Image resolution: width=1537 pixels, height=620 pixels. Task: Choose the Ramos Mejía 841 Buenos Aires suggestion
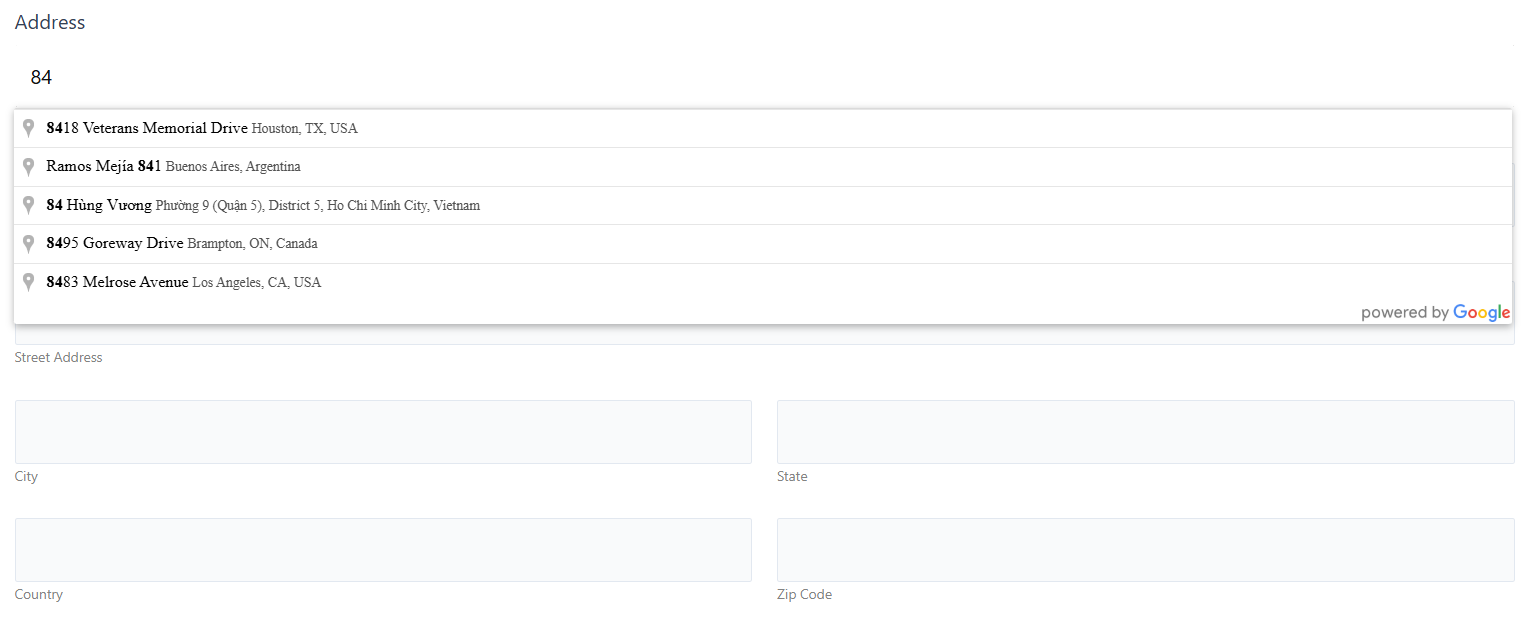(x=173, y=167)
